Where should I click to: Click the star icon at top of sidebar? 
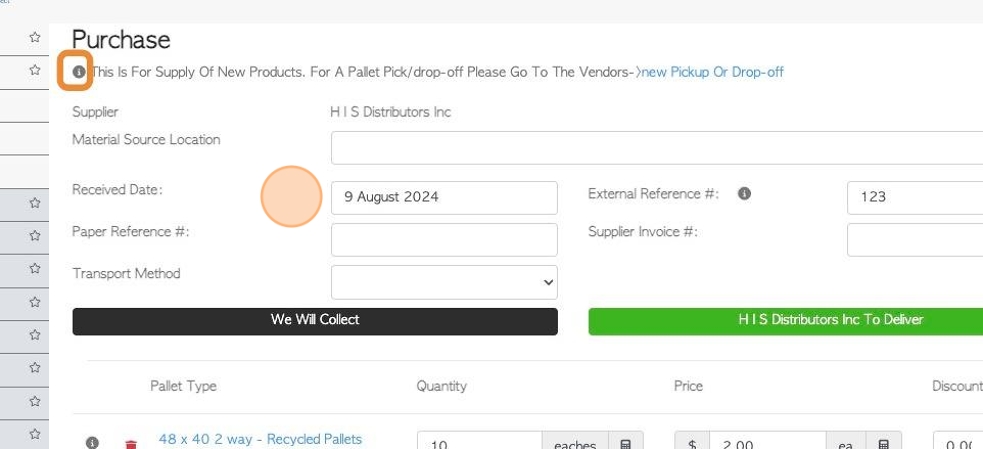coord(34,38)
